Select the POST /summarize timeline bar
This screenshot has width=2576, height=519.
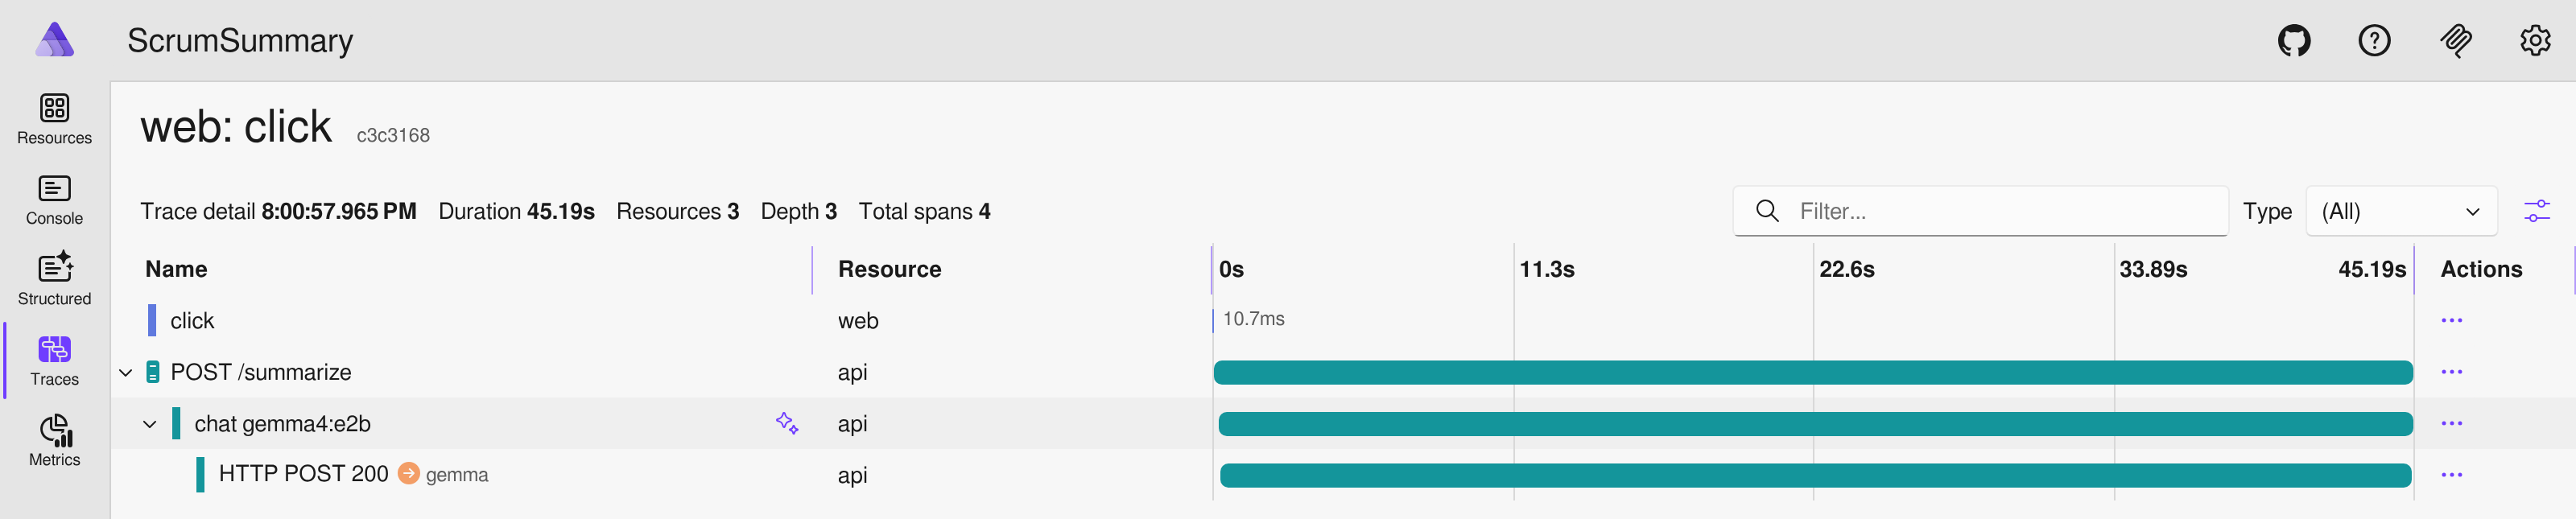pyautogui.click(x=1812, y=373)
